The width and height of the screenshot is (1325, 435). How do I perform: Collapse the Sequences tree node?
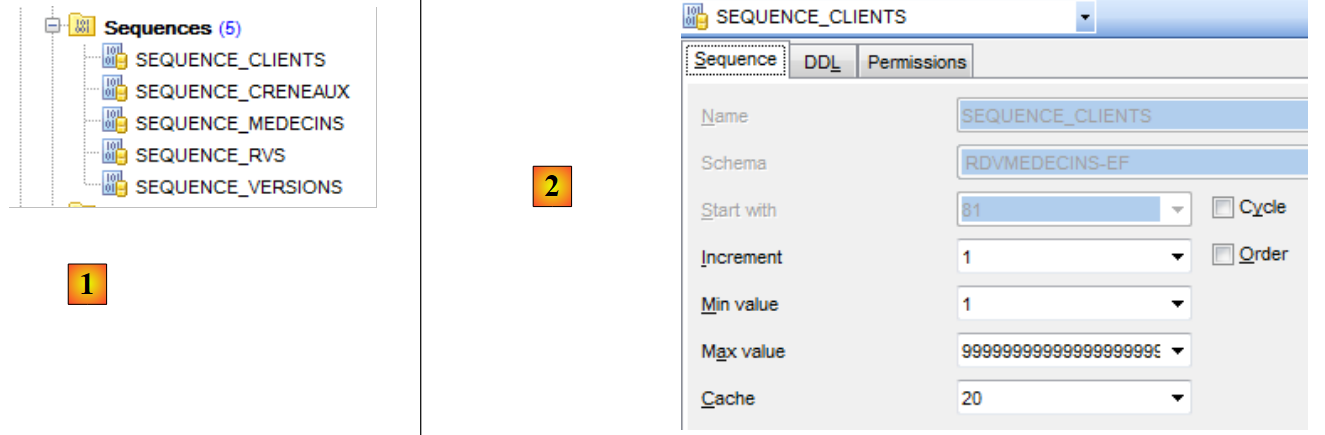pos(53,29)
